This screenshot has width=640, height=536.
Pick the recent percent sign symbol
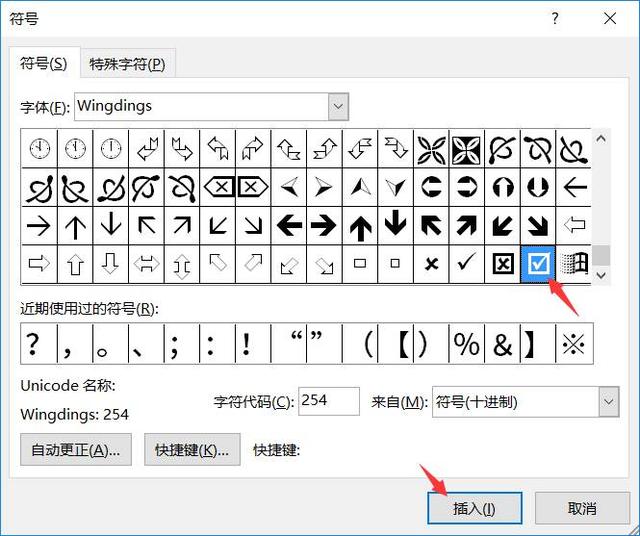tap(467, 344)
